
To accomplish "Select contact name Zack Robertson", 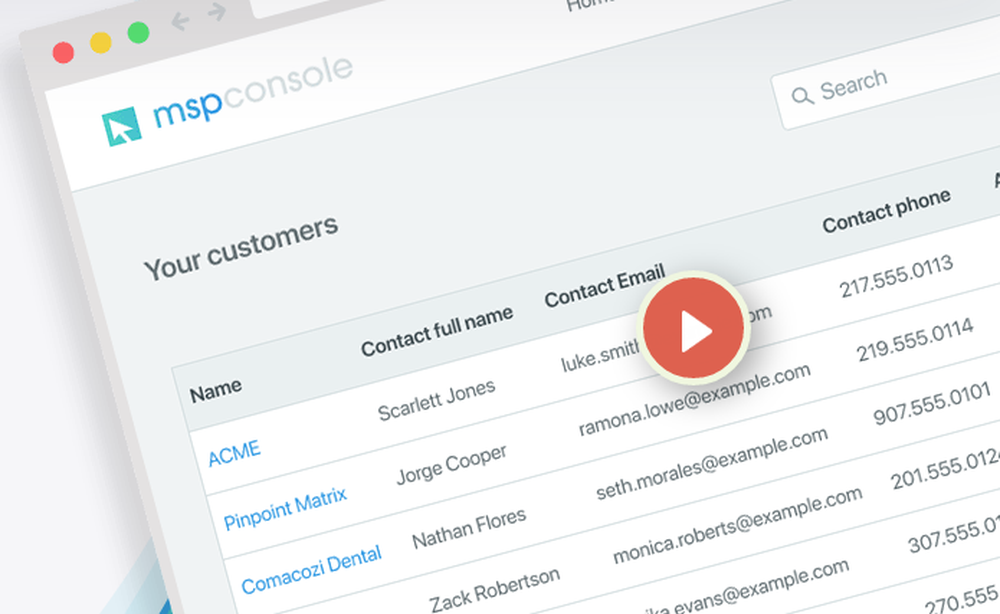I will point(494,589).
